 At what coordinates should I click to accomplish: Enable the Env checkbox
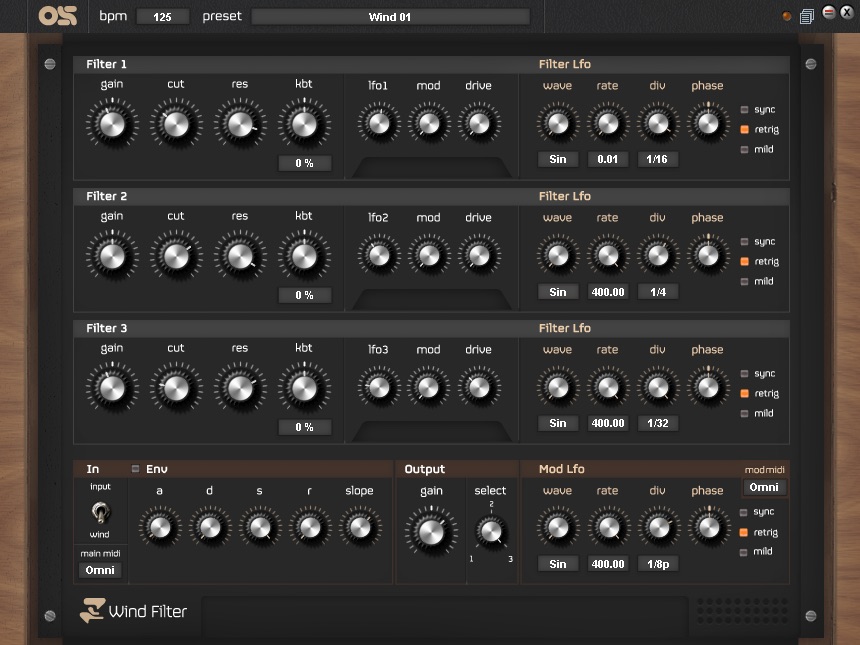tap(135, 468)
